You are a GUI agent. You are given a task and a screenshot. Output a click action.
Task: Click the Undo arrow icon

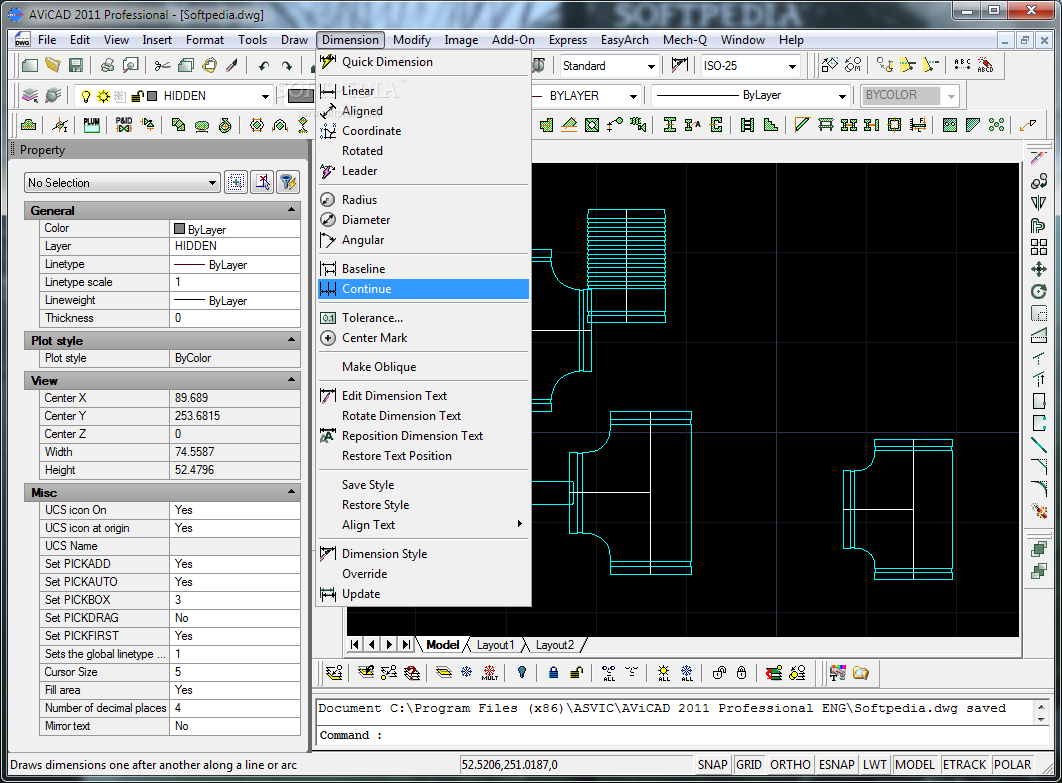tap(263, 66)
